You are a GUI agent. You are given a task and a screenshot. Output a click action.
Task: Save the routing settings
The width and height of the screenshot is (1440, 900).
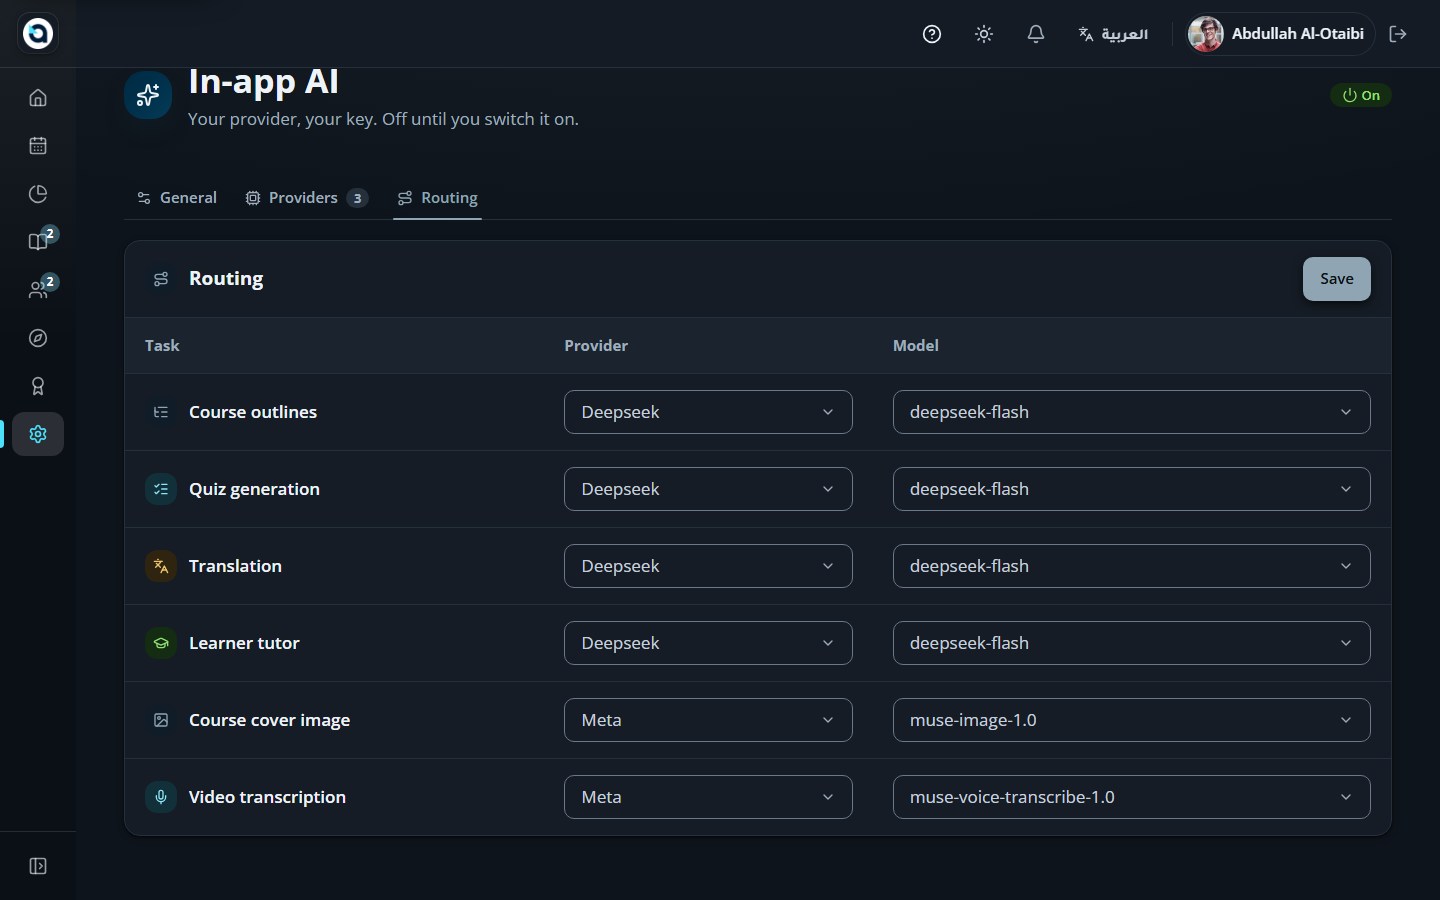[x=1336, y=279]
